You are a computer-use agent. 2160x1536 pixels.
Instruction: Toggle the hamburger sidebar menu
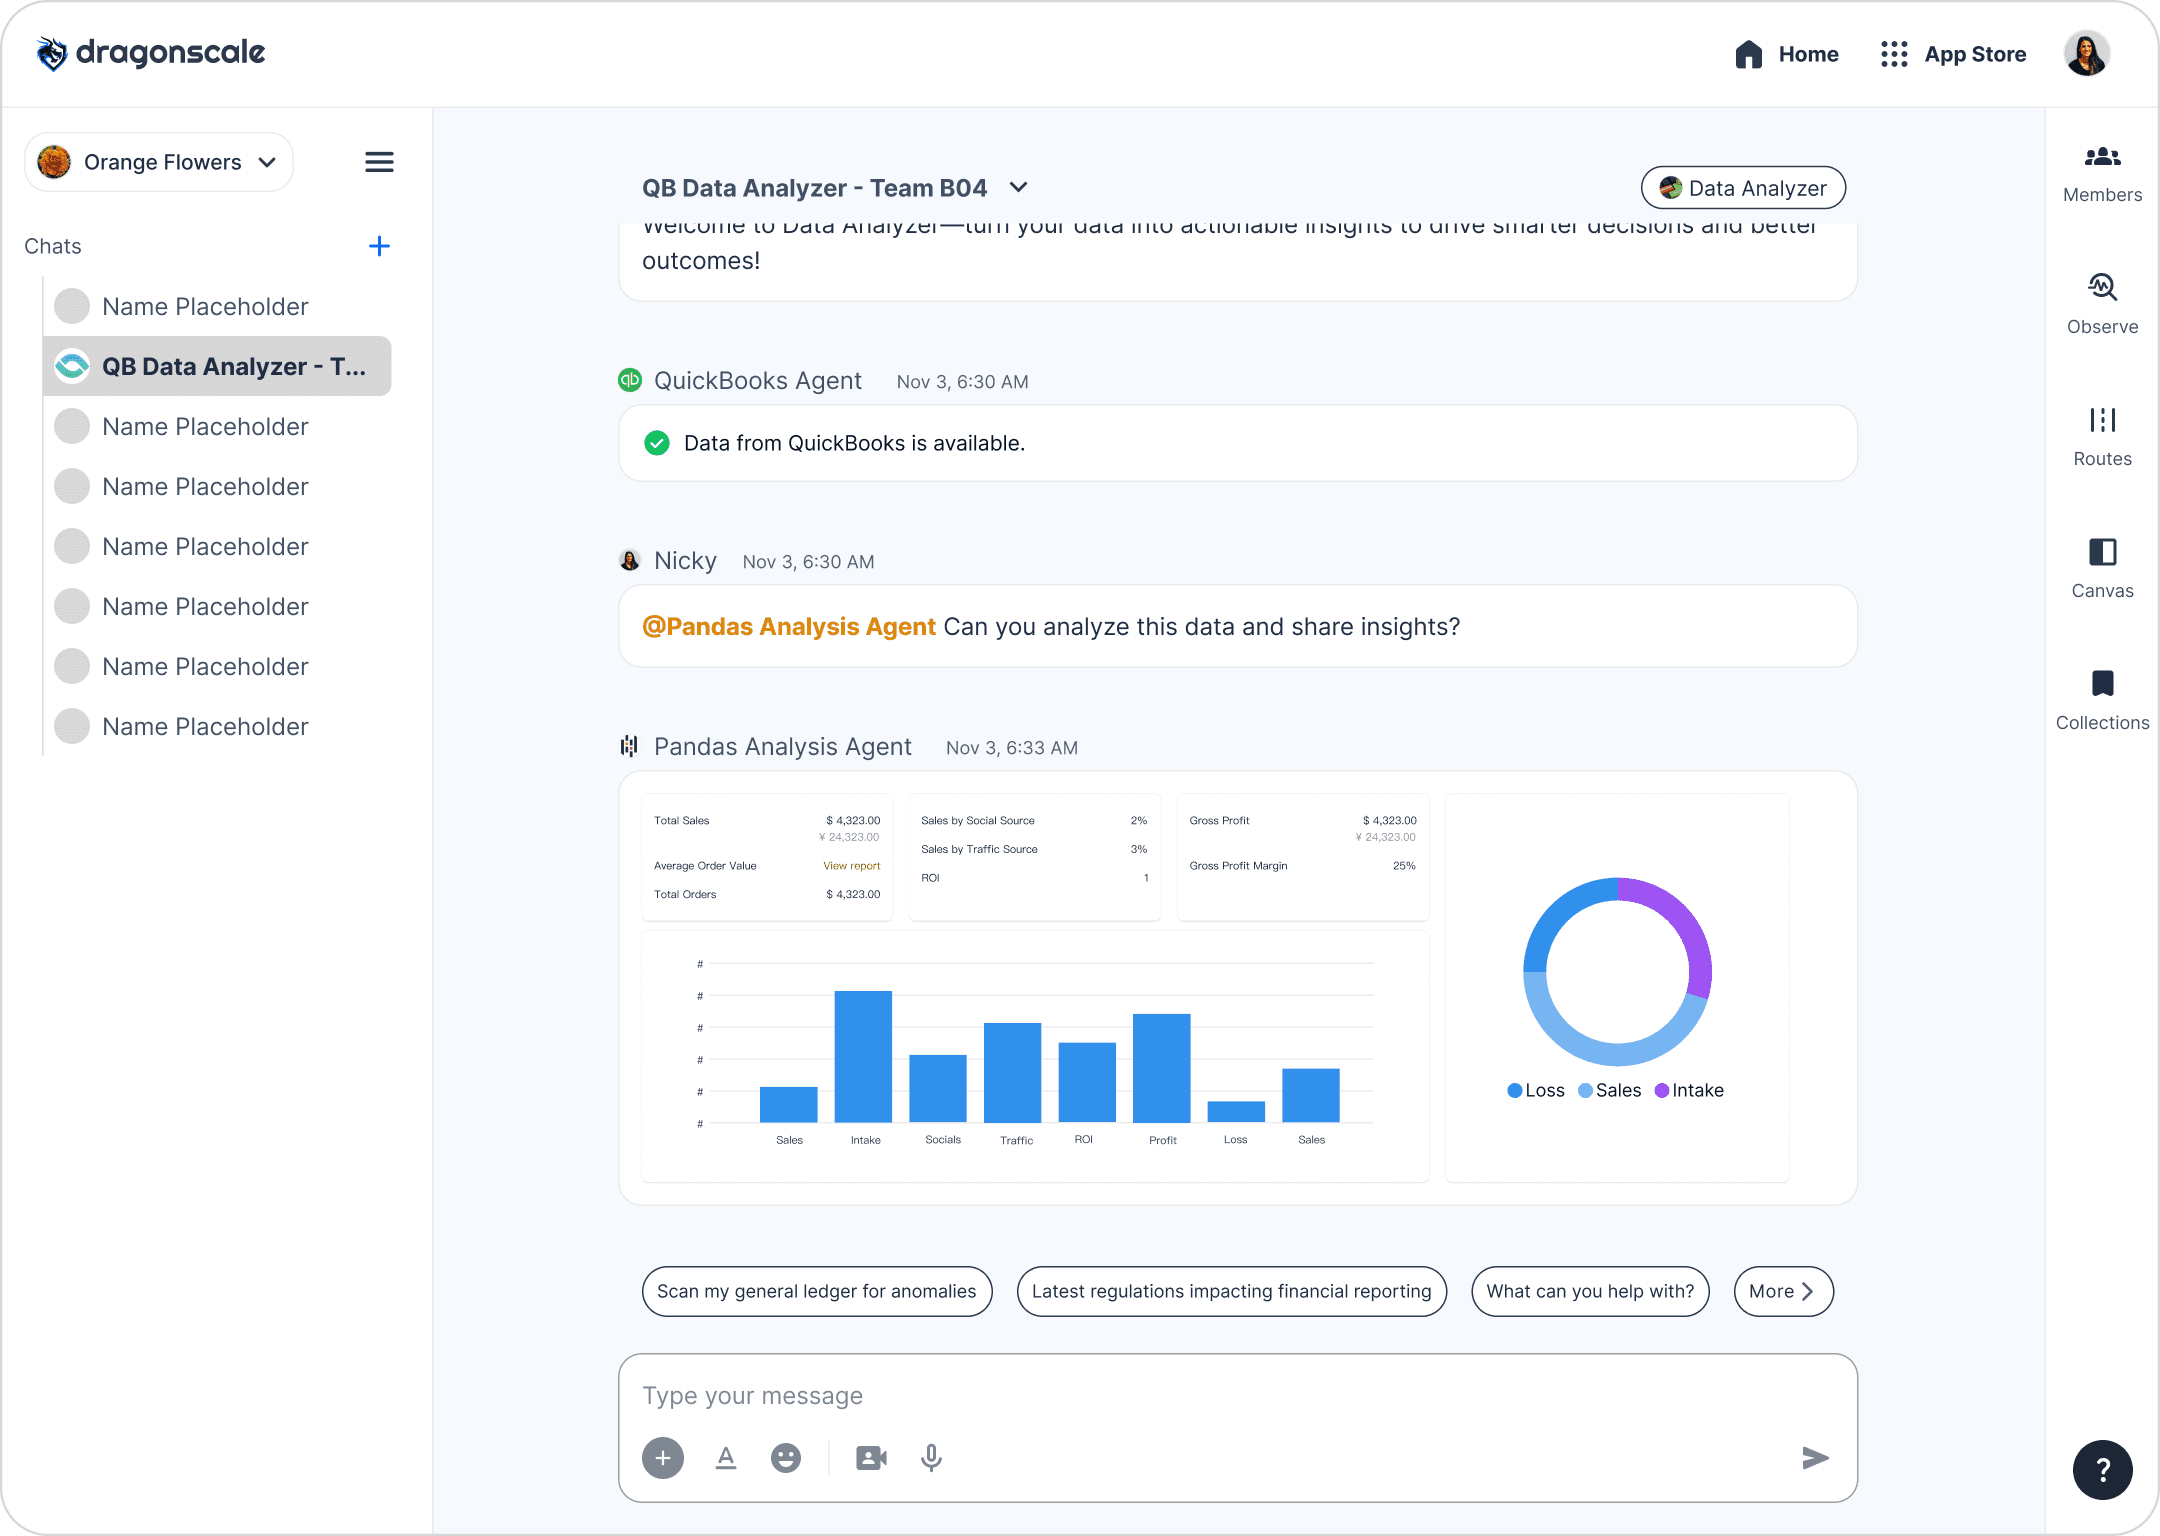click(379, 162)
